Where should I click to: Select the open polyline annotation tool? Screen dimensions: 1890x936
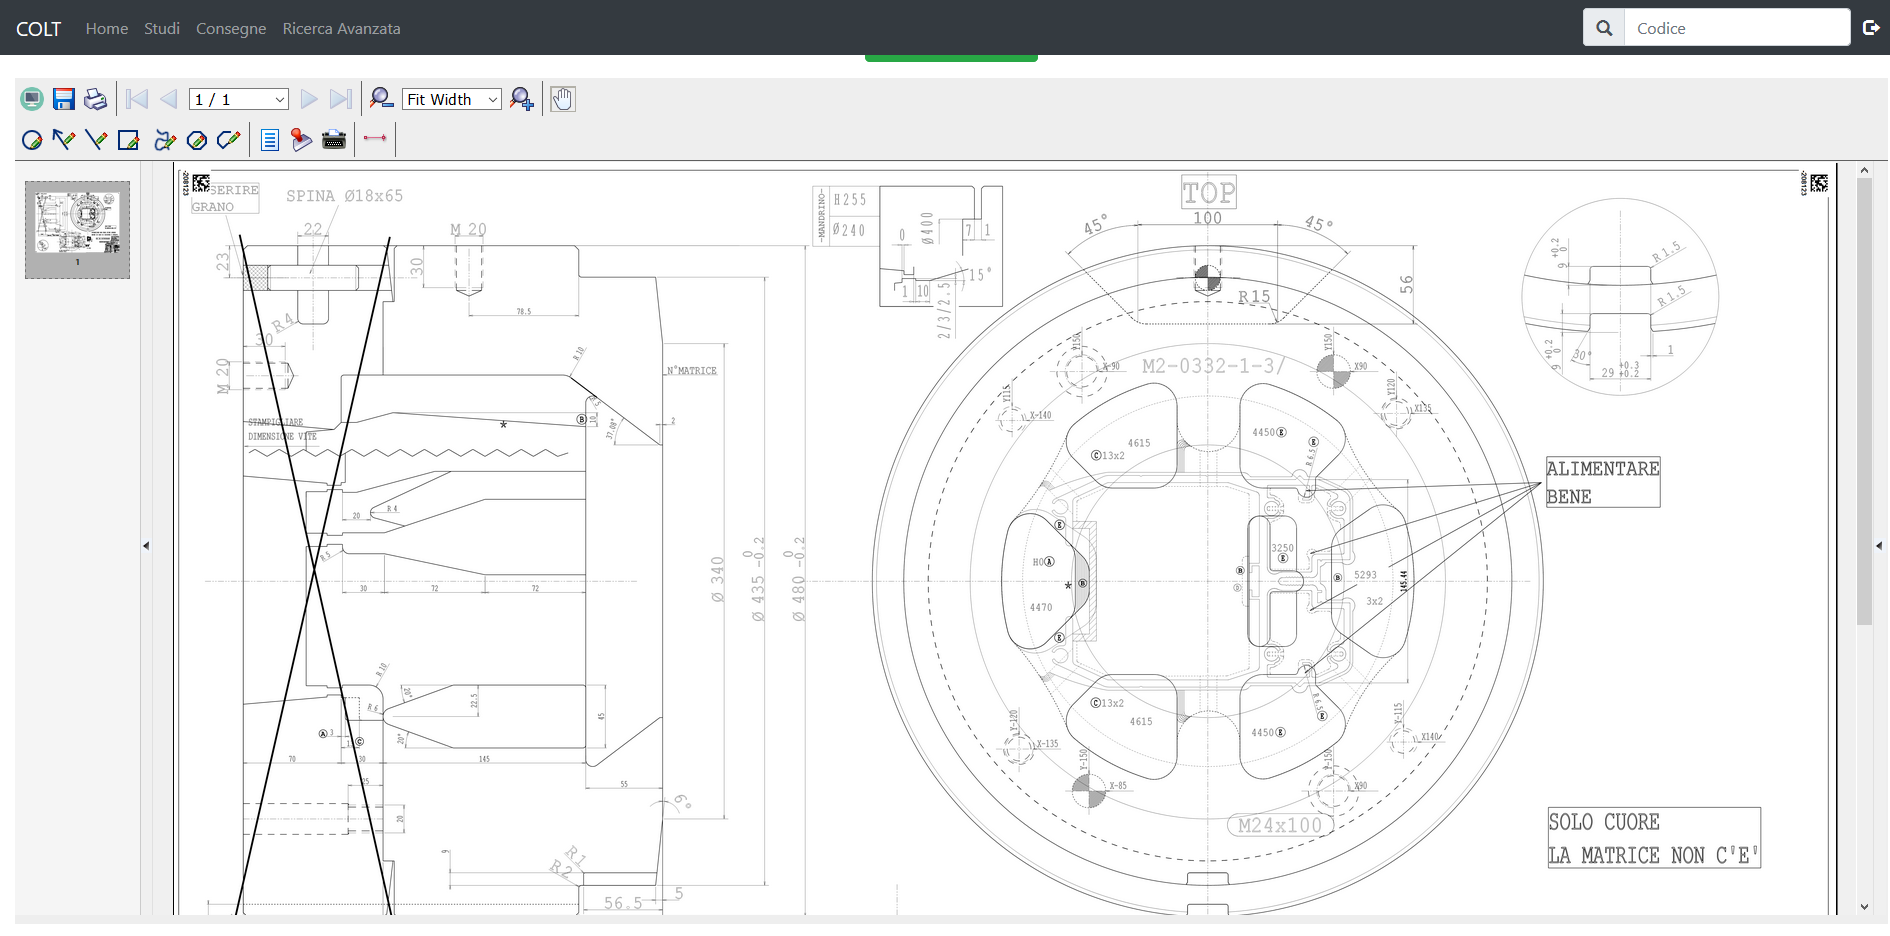(x=229, y=140)
